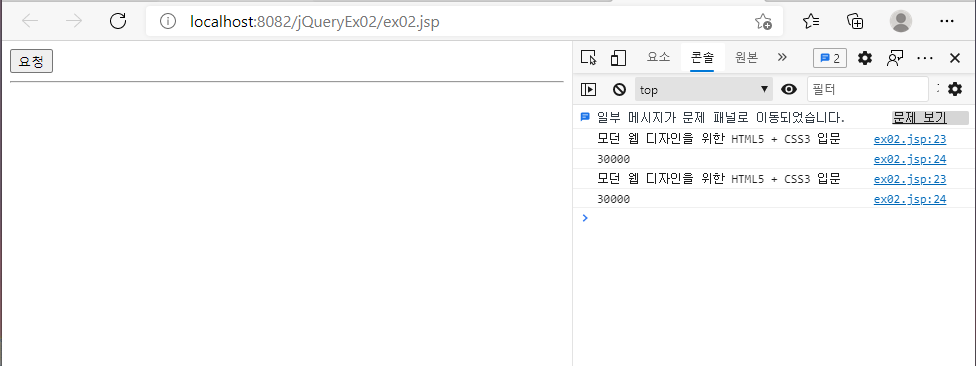Select the second 30000 log entry
Image resolution: width=976 pixels, height=366 pixels.
click(x=613, y=199)
